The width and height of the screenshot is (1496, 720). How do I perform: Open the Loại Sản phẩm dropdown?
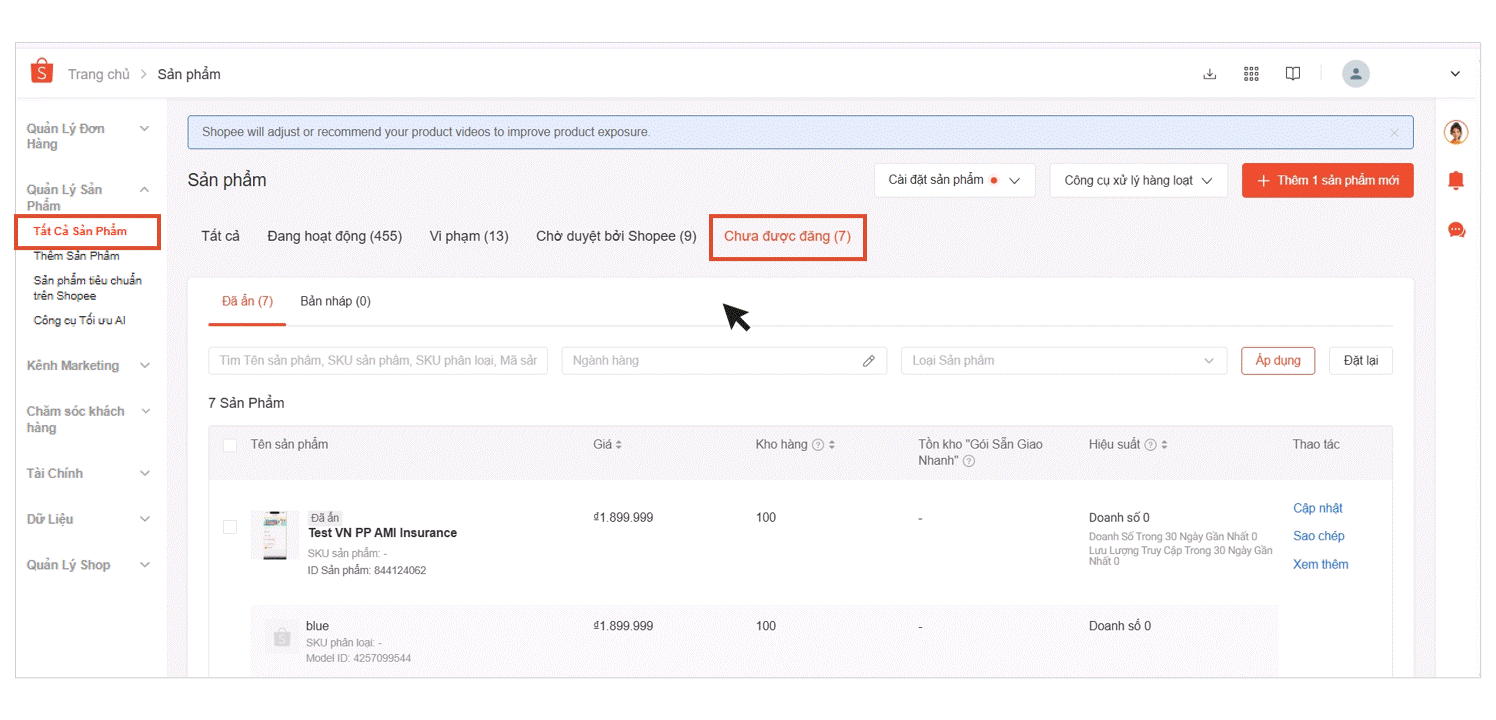coord(1064,361)
